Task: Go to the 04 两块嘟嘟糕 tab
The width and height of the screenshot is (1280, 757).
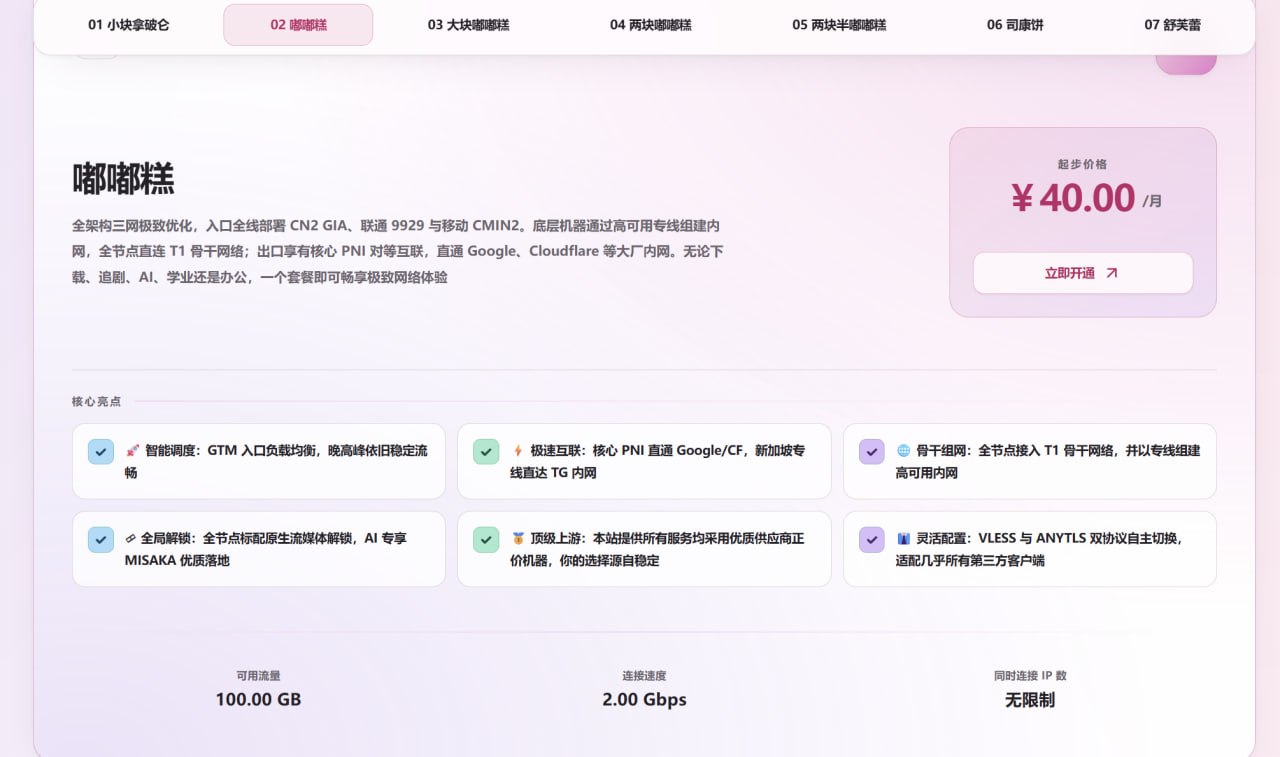Action: [x=650, y=25]
